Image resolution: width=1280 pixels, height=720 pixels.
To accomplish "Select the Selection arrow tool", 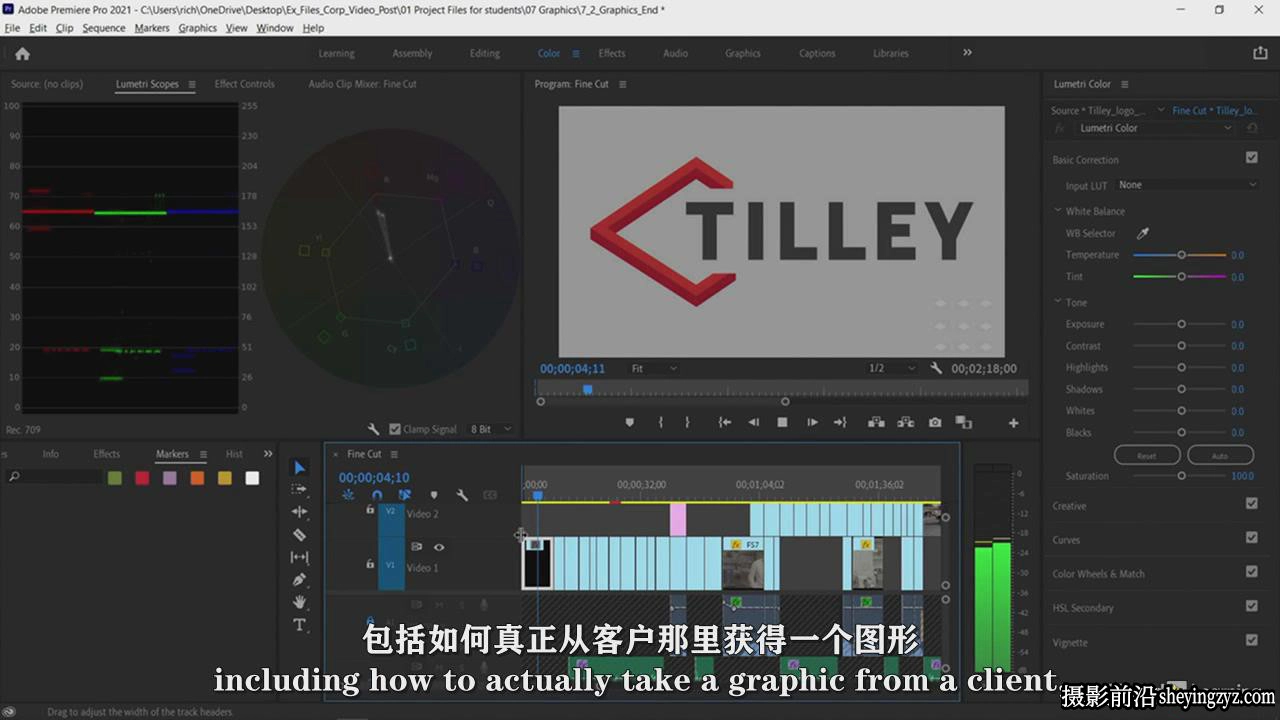I will (x=299, y=467).
